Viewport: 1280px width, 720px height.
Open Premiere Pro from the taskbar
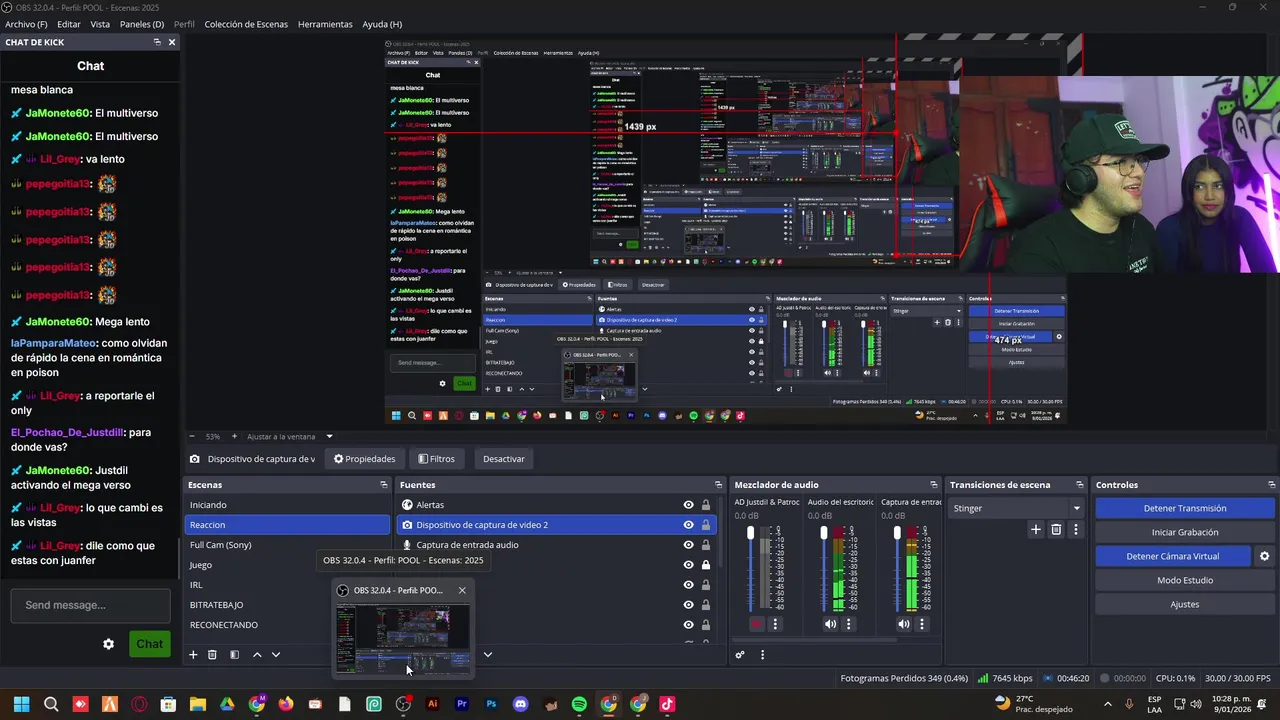462,704
